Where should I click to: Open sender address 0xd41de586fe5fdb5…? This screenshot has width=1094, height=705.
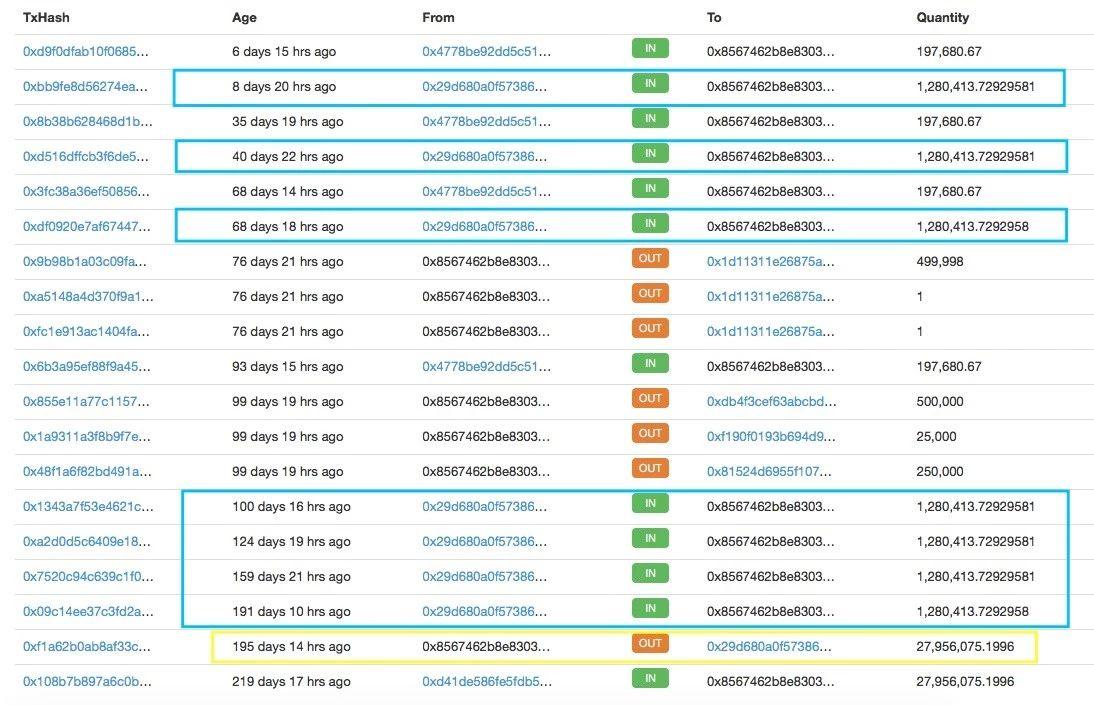click(487, 681)
